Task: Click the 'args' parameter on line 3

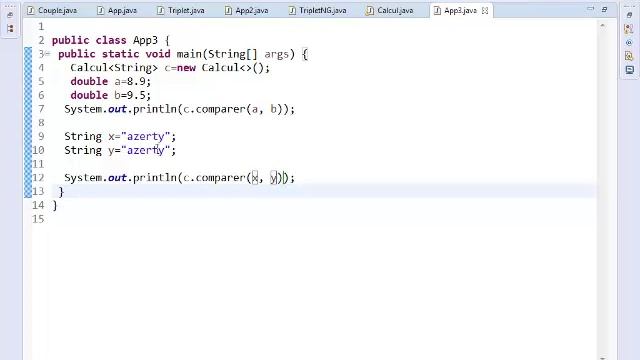Action: (276, 54)
